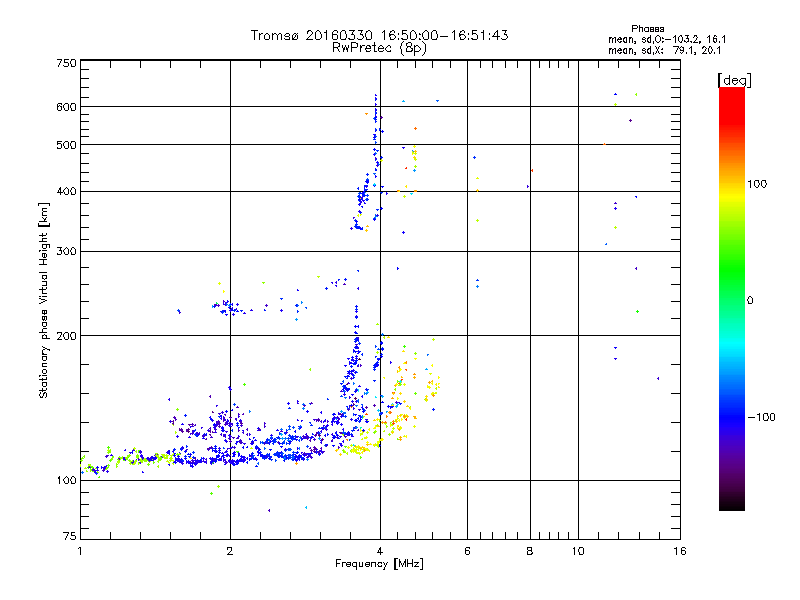The height and width of the screenshot is (600, 800).
Task: Click the 'mean, sd,O:-103.2, 16.1' line
Action: (667, 39)
